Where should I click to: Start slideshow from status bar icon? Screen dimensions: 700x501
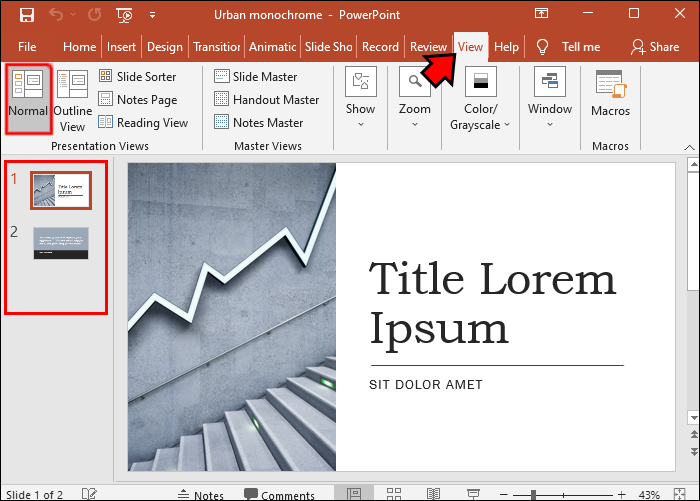473,494
